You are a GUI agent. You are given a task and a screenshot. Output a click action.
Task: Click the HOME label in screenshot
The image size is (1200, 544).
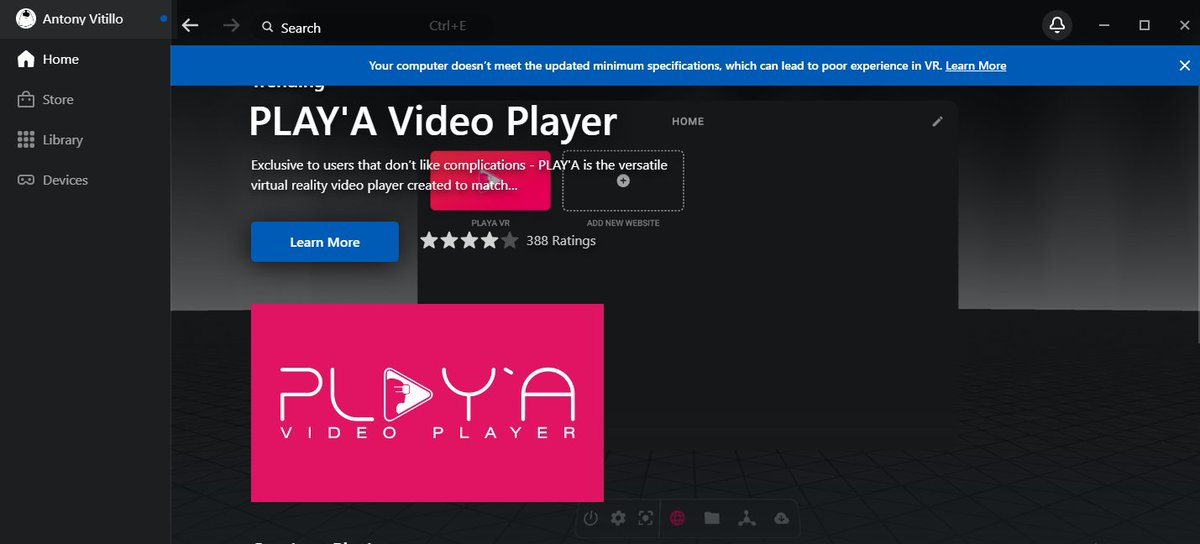pos(688,122)
